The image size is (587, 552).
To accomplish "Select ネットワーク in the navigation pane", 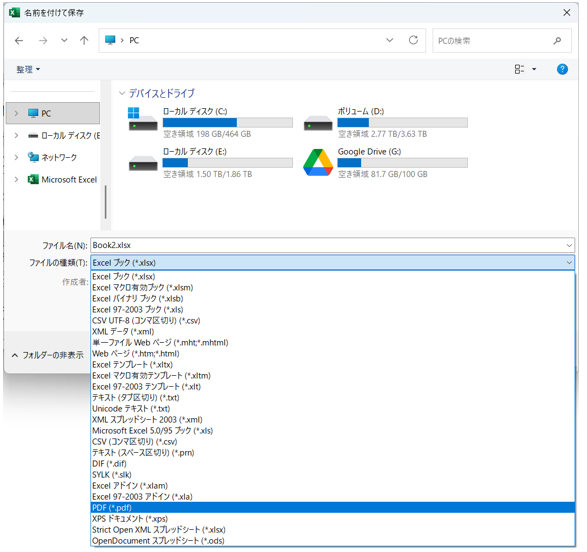I will [59, 157].
